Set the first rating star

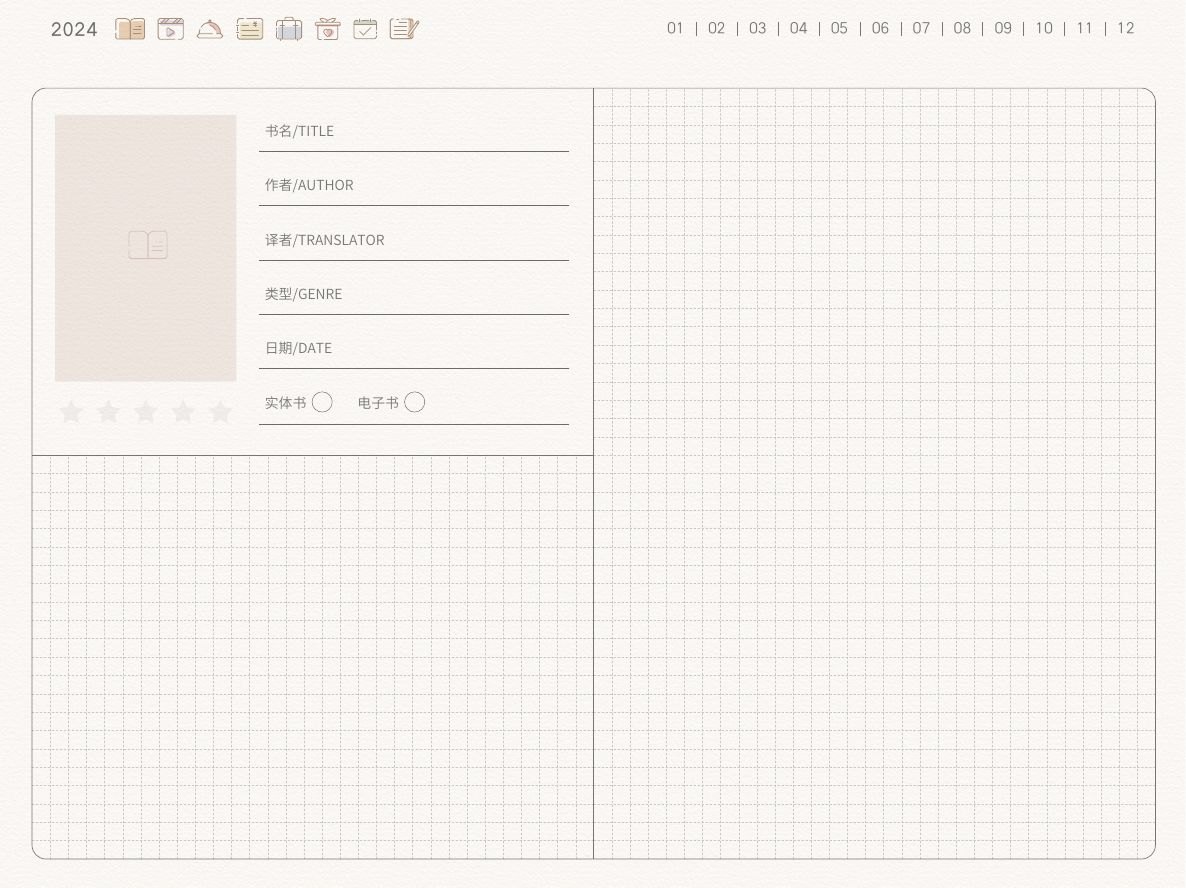click(x=71, y=411)
